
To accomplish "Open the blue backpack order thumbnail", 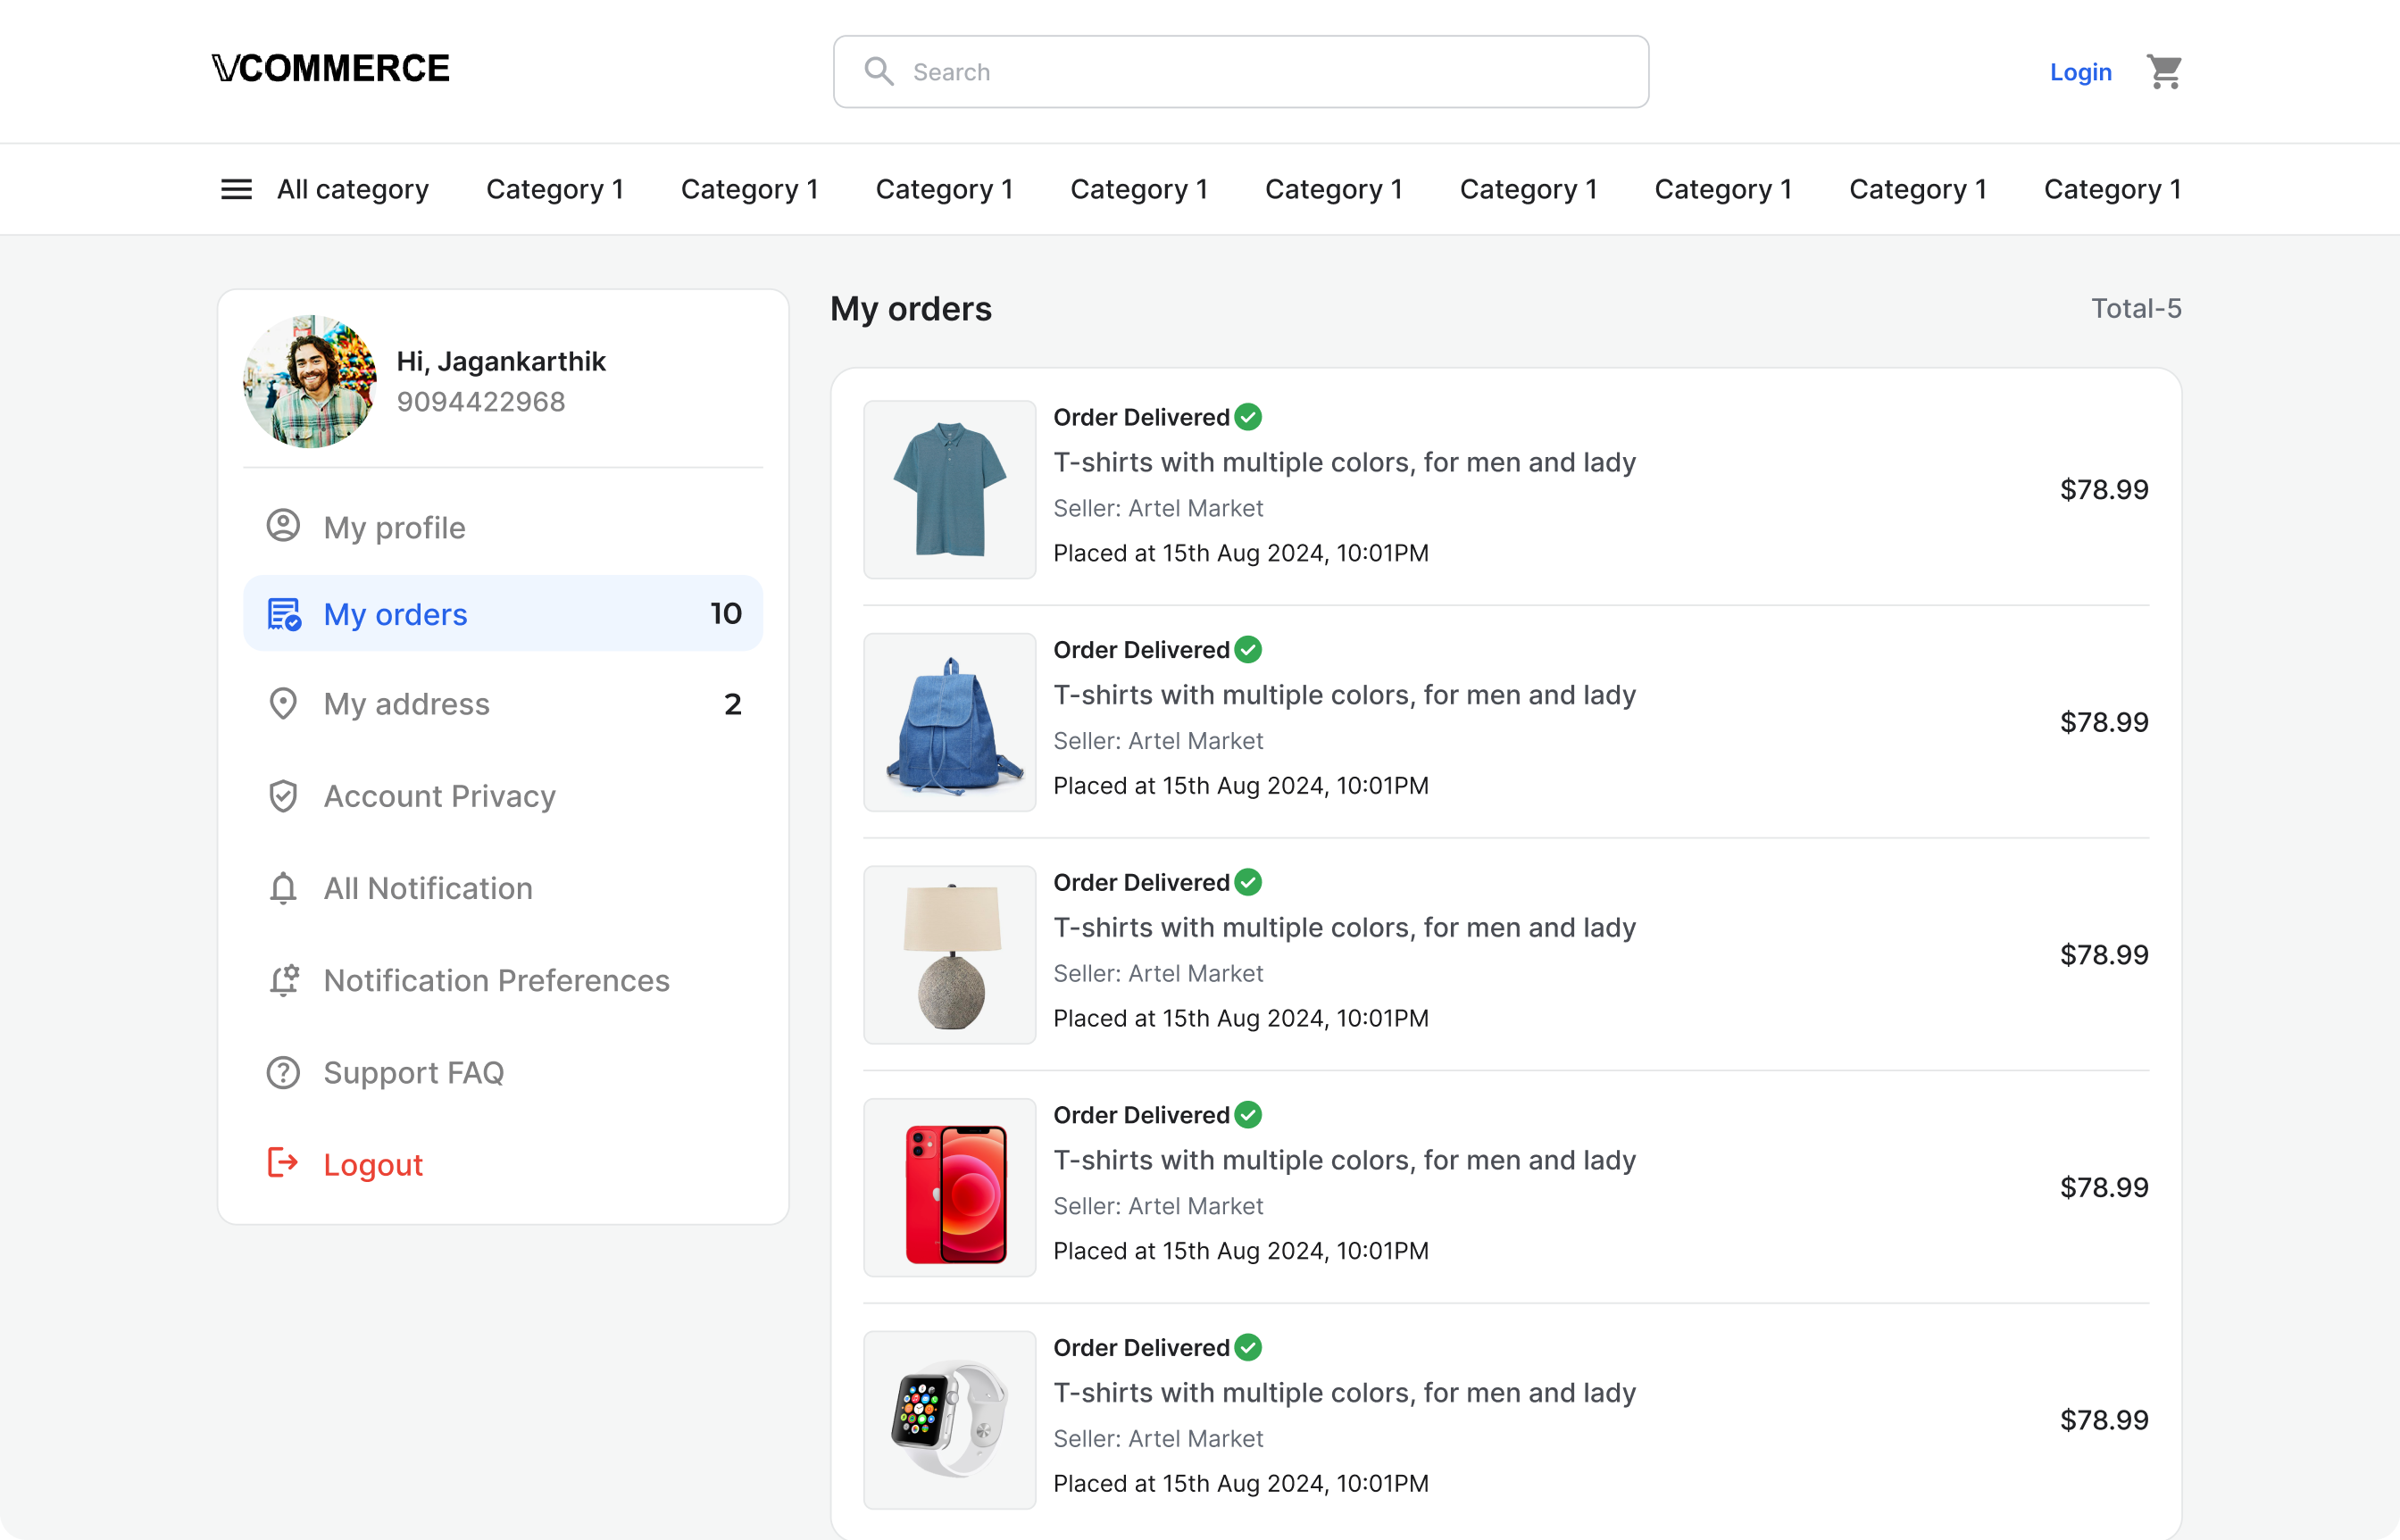I will click(x=949, y=722).
